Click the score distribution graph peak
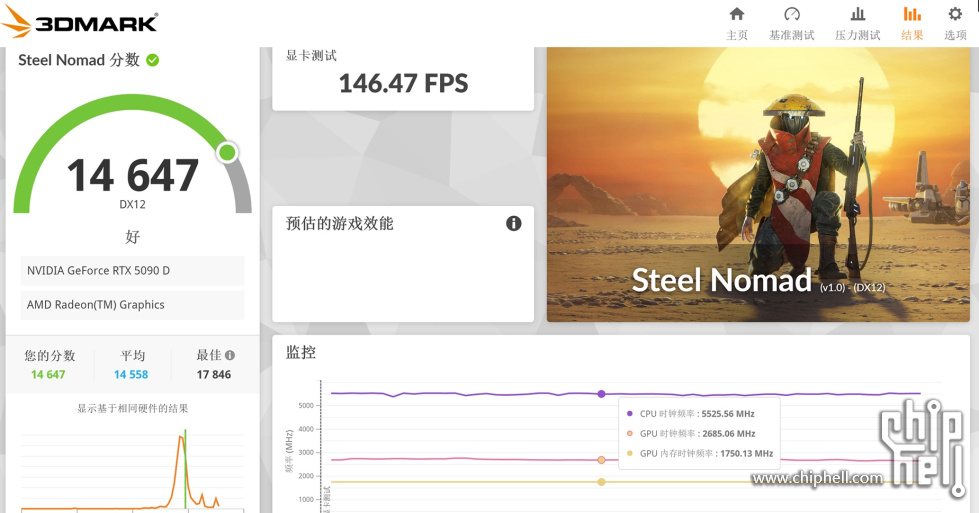The height and width of the screenshot is (513, 979). click(x=183, y=436)
